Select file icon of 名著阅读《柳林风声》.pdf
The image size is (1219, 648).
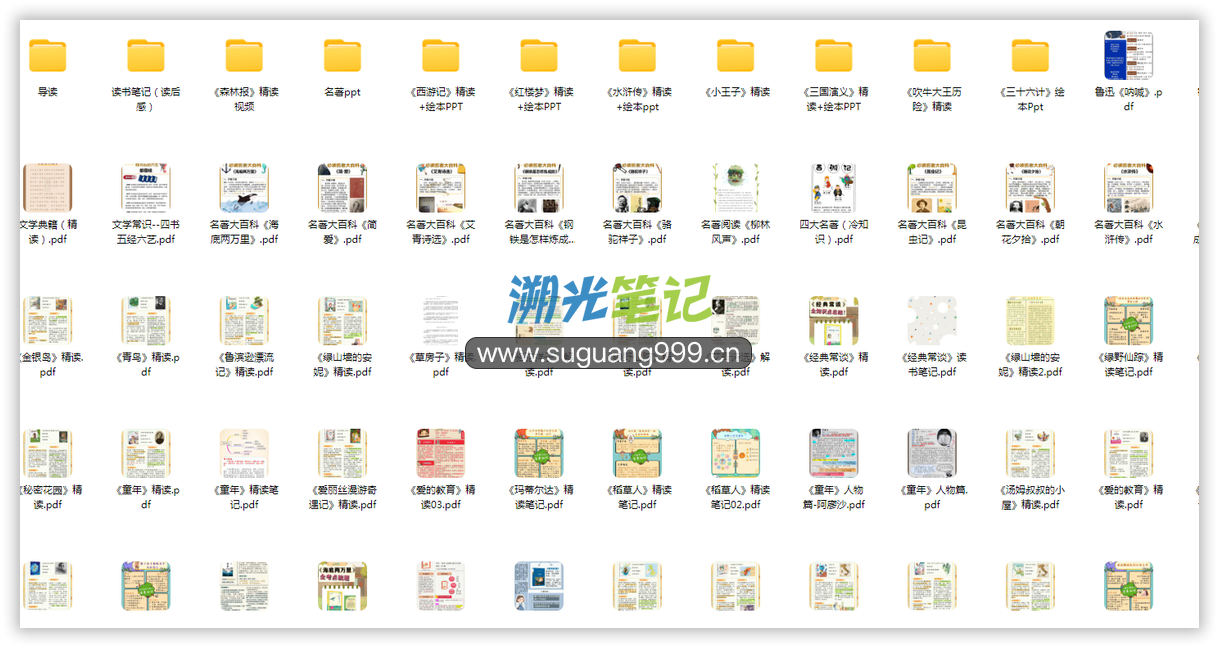pyautogui.click(x=735, y=188)
